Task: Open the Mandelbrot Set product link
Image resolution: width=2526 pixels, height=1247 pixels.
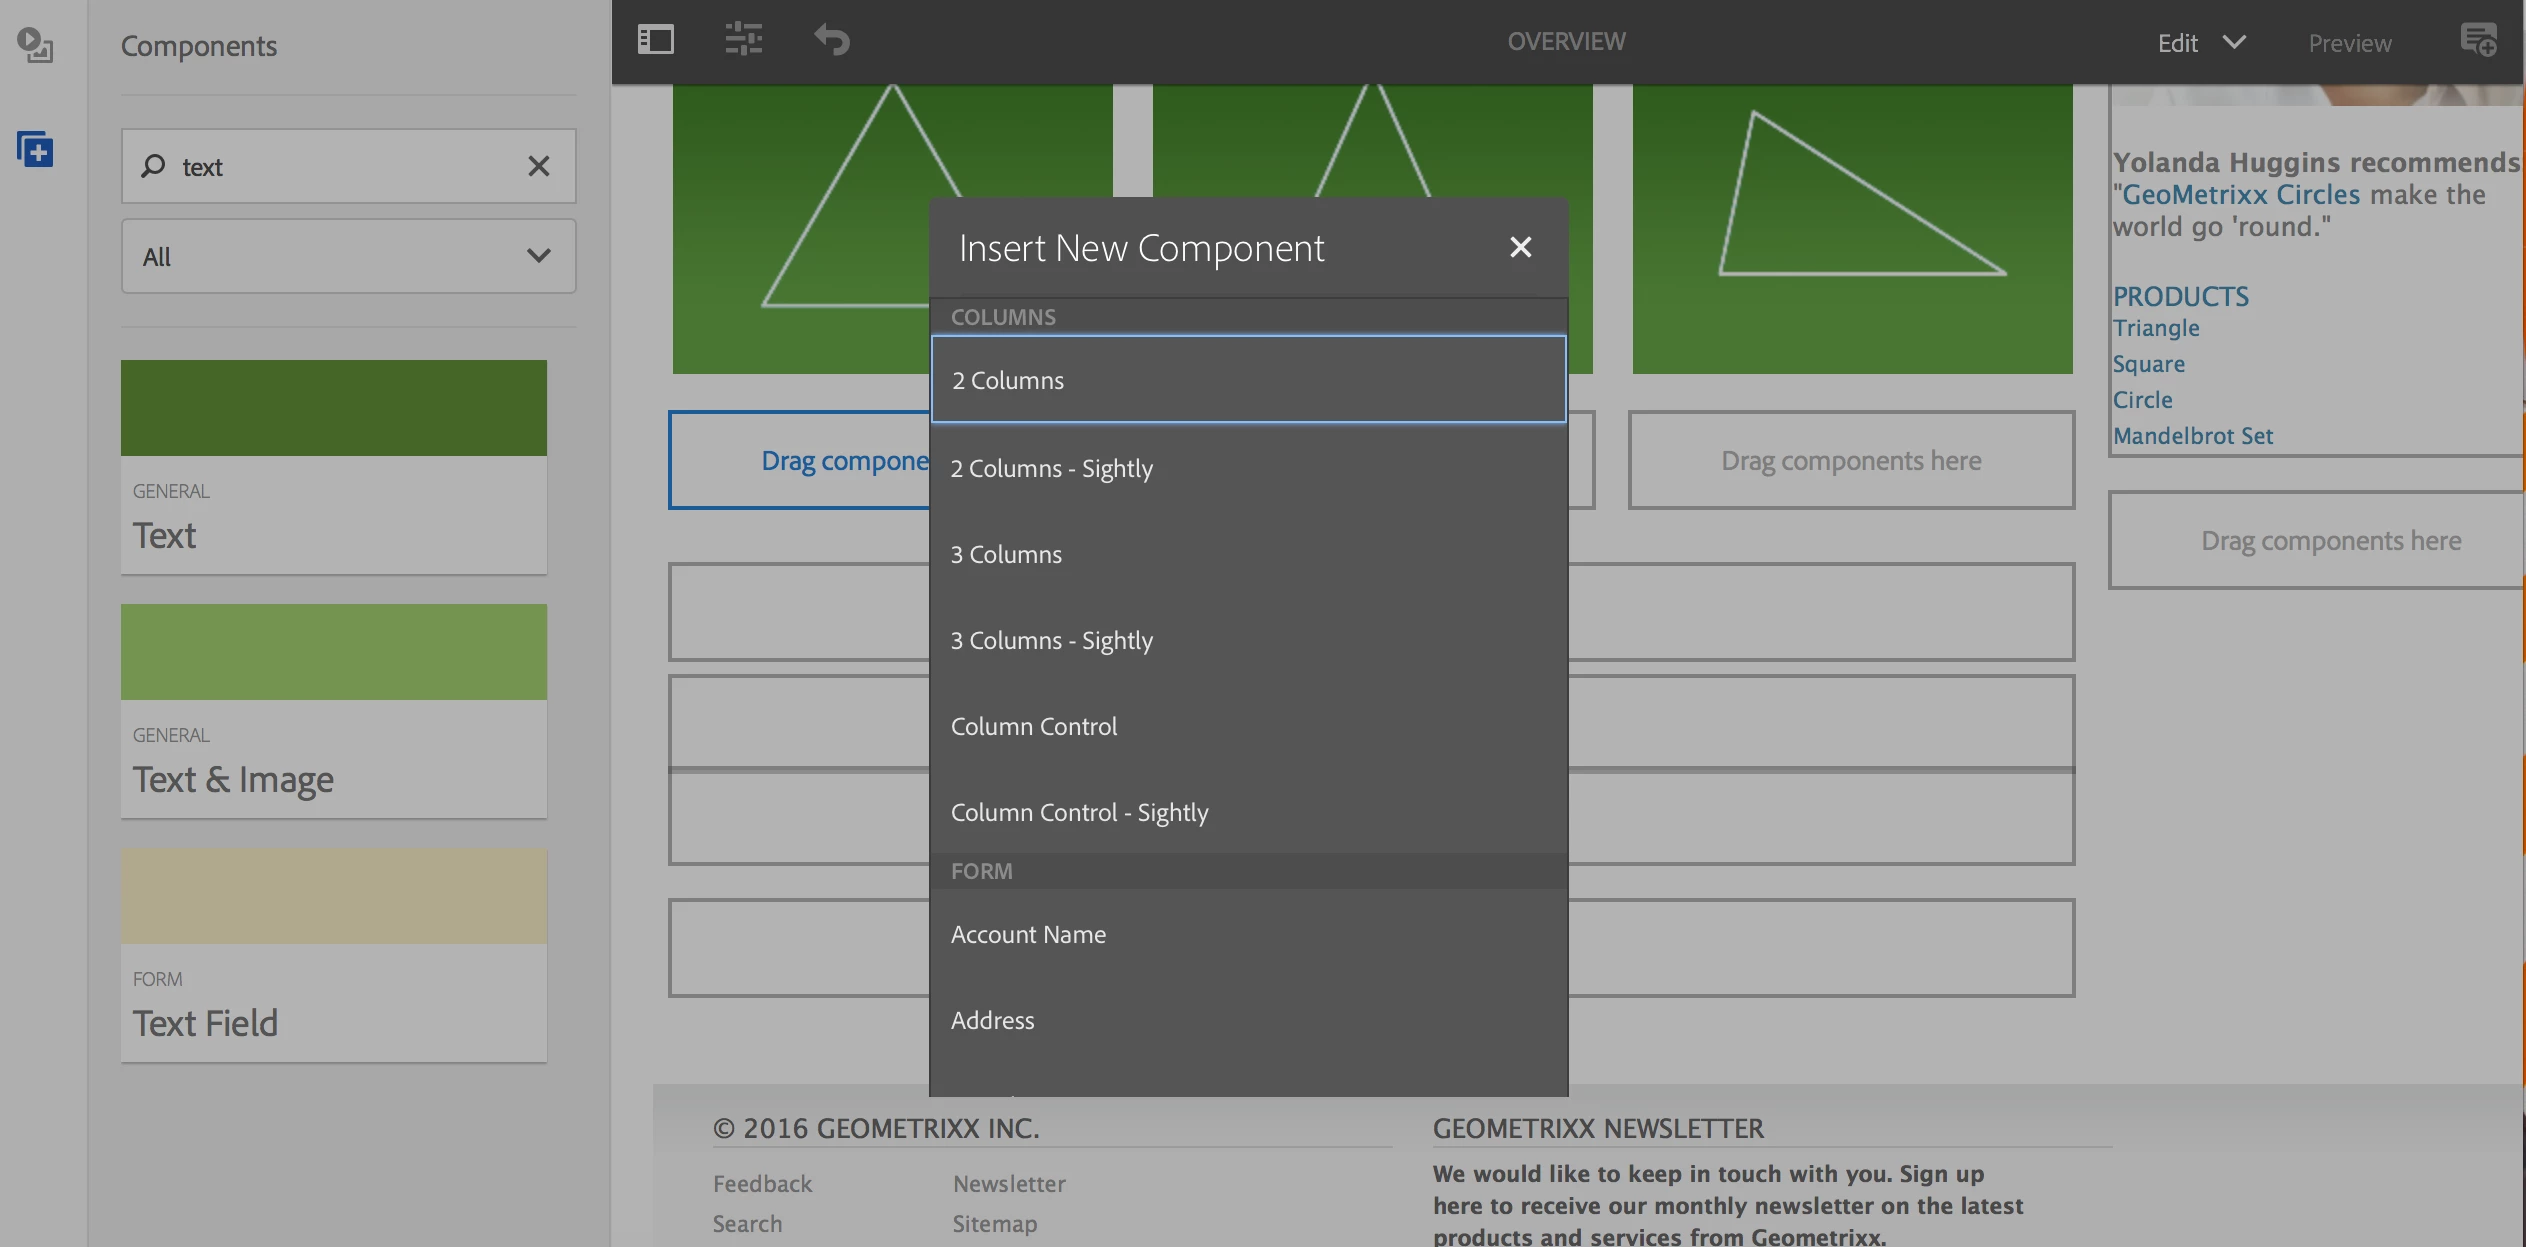Action: 2192,436
